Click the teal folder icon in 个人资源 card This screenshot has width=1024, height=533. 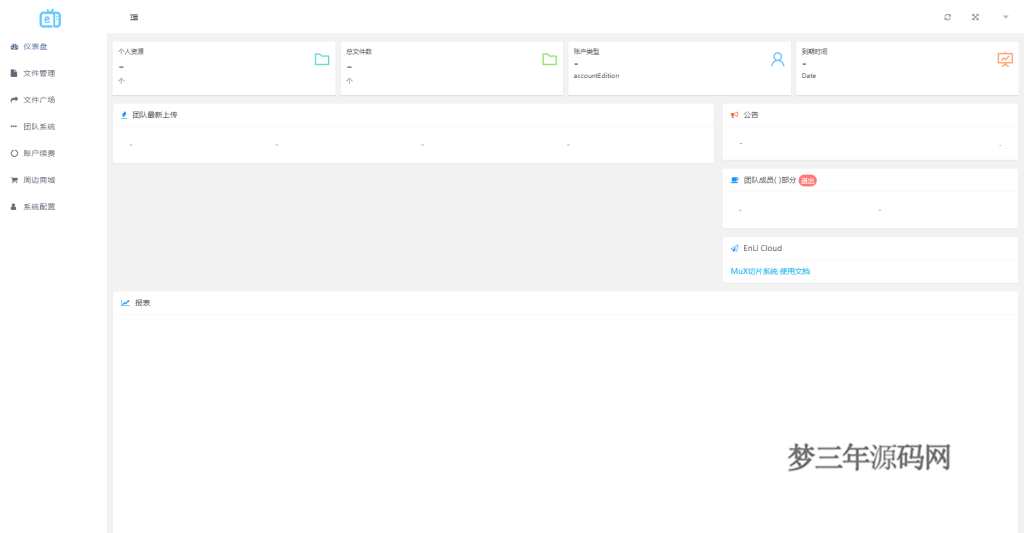(322, 59)
